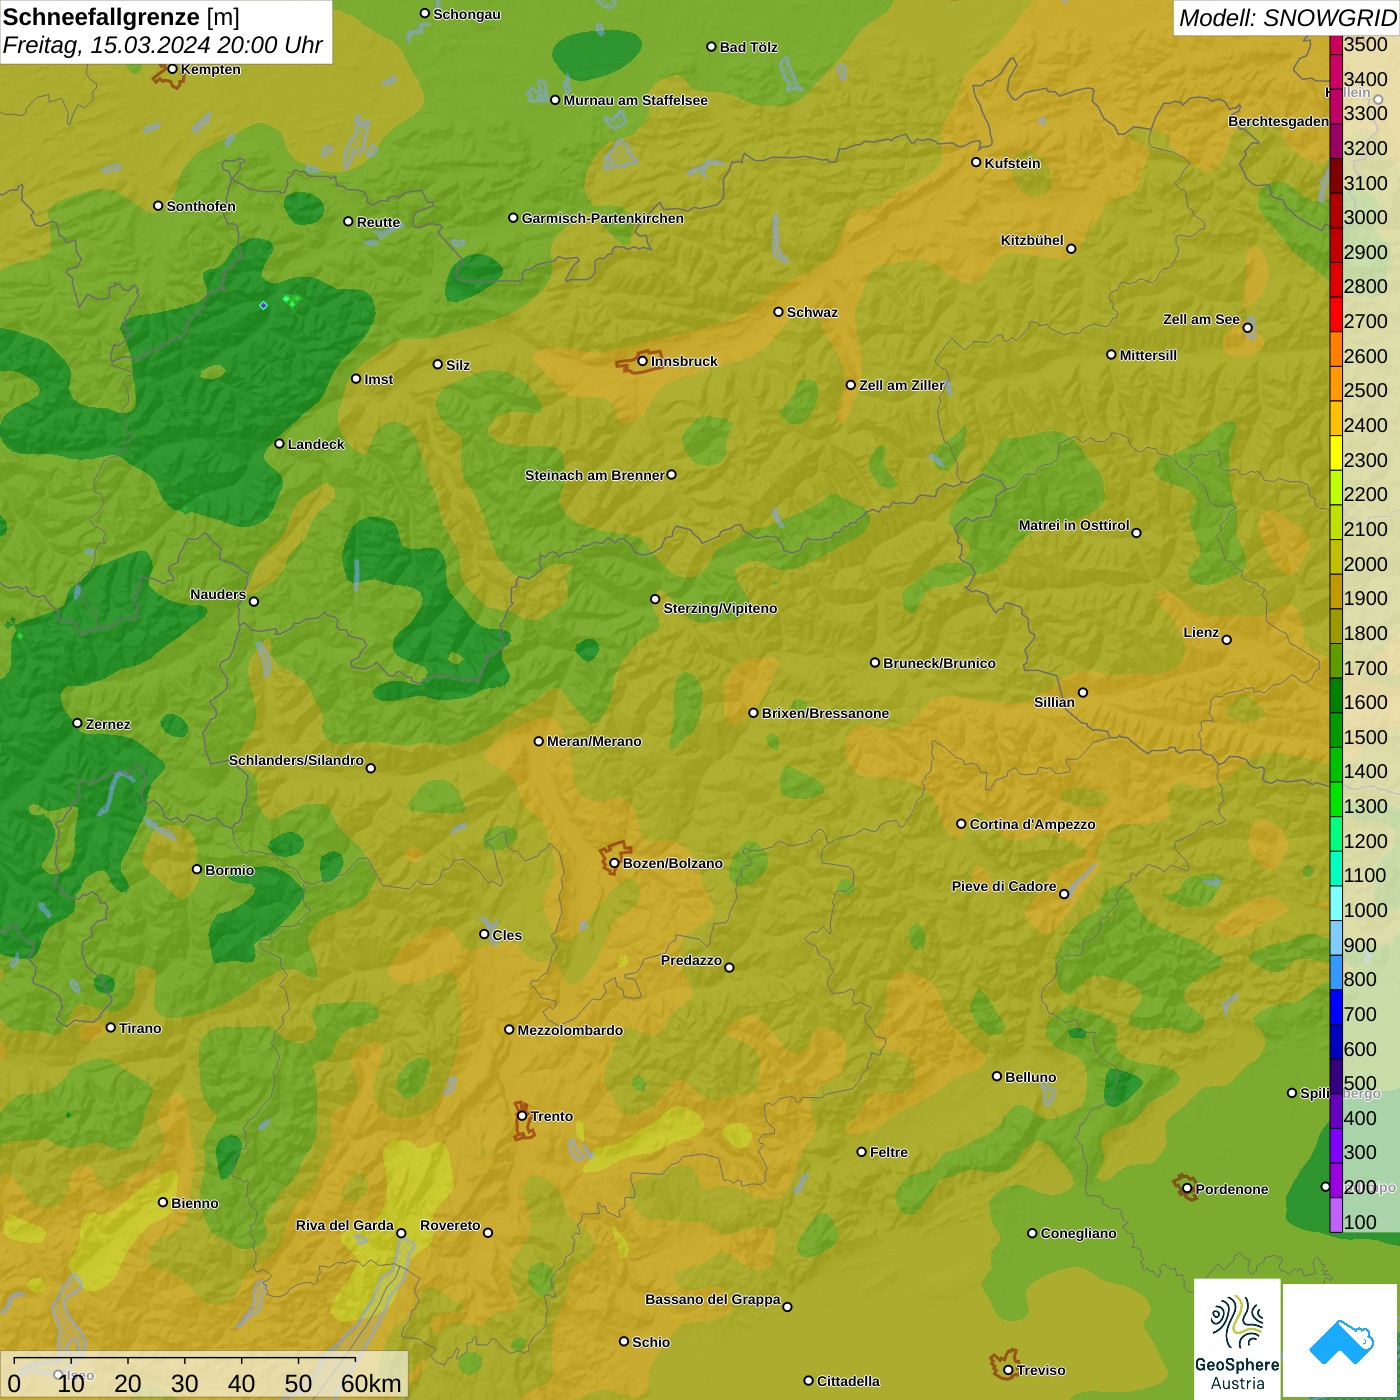Click the Belluno location dot
Screen dimensions: 1400x1400
[x=997, y=1076]
